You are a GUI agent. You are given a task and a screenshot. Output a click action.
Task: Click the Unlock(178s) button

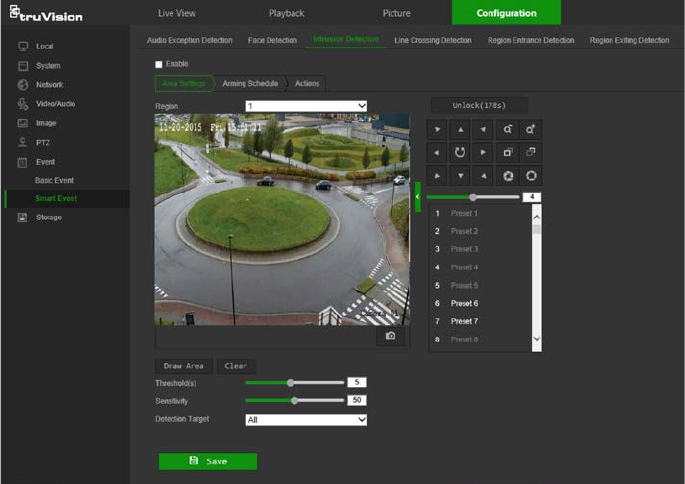(479, 105)
